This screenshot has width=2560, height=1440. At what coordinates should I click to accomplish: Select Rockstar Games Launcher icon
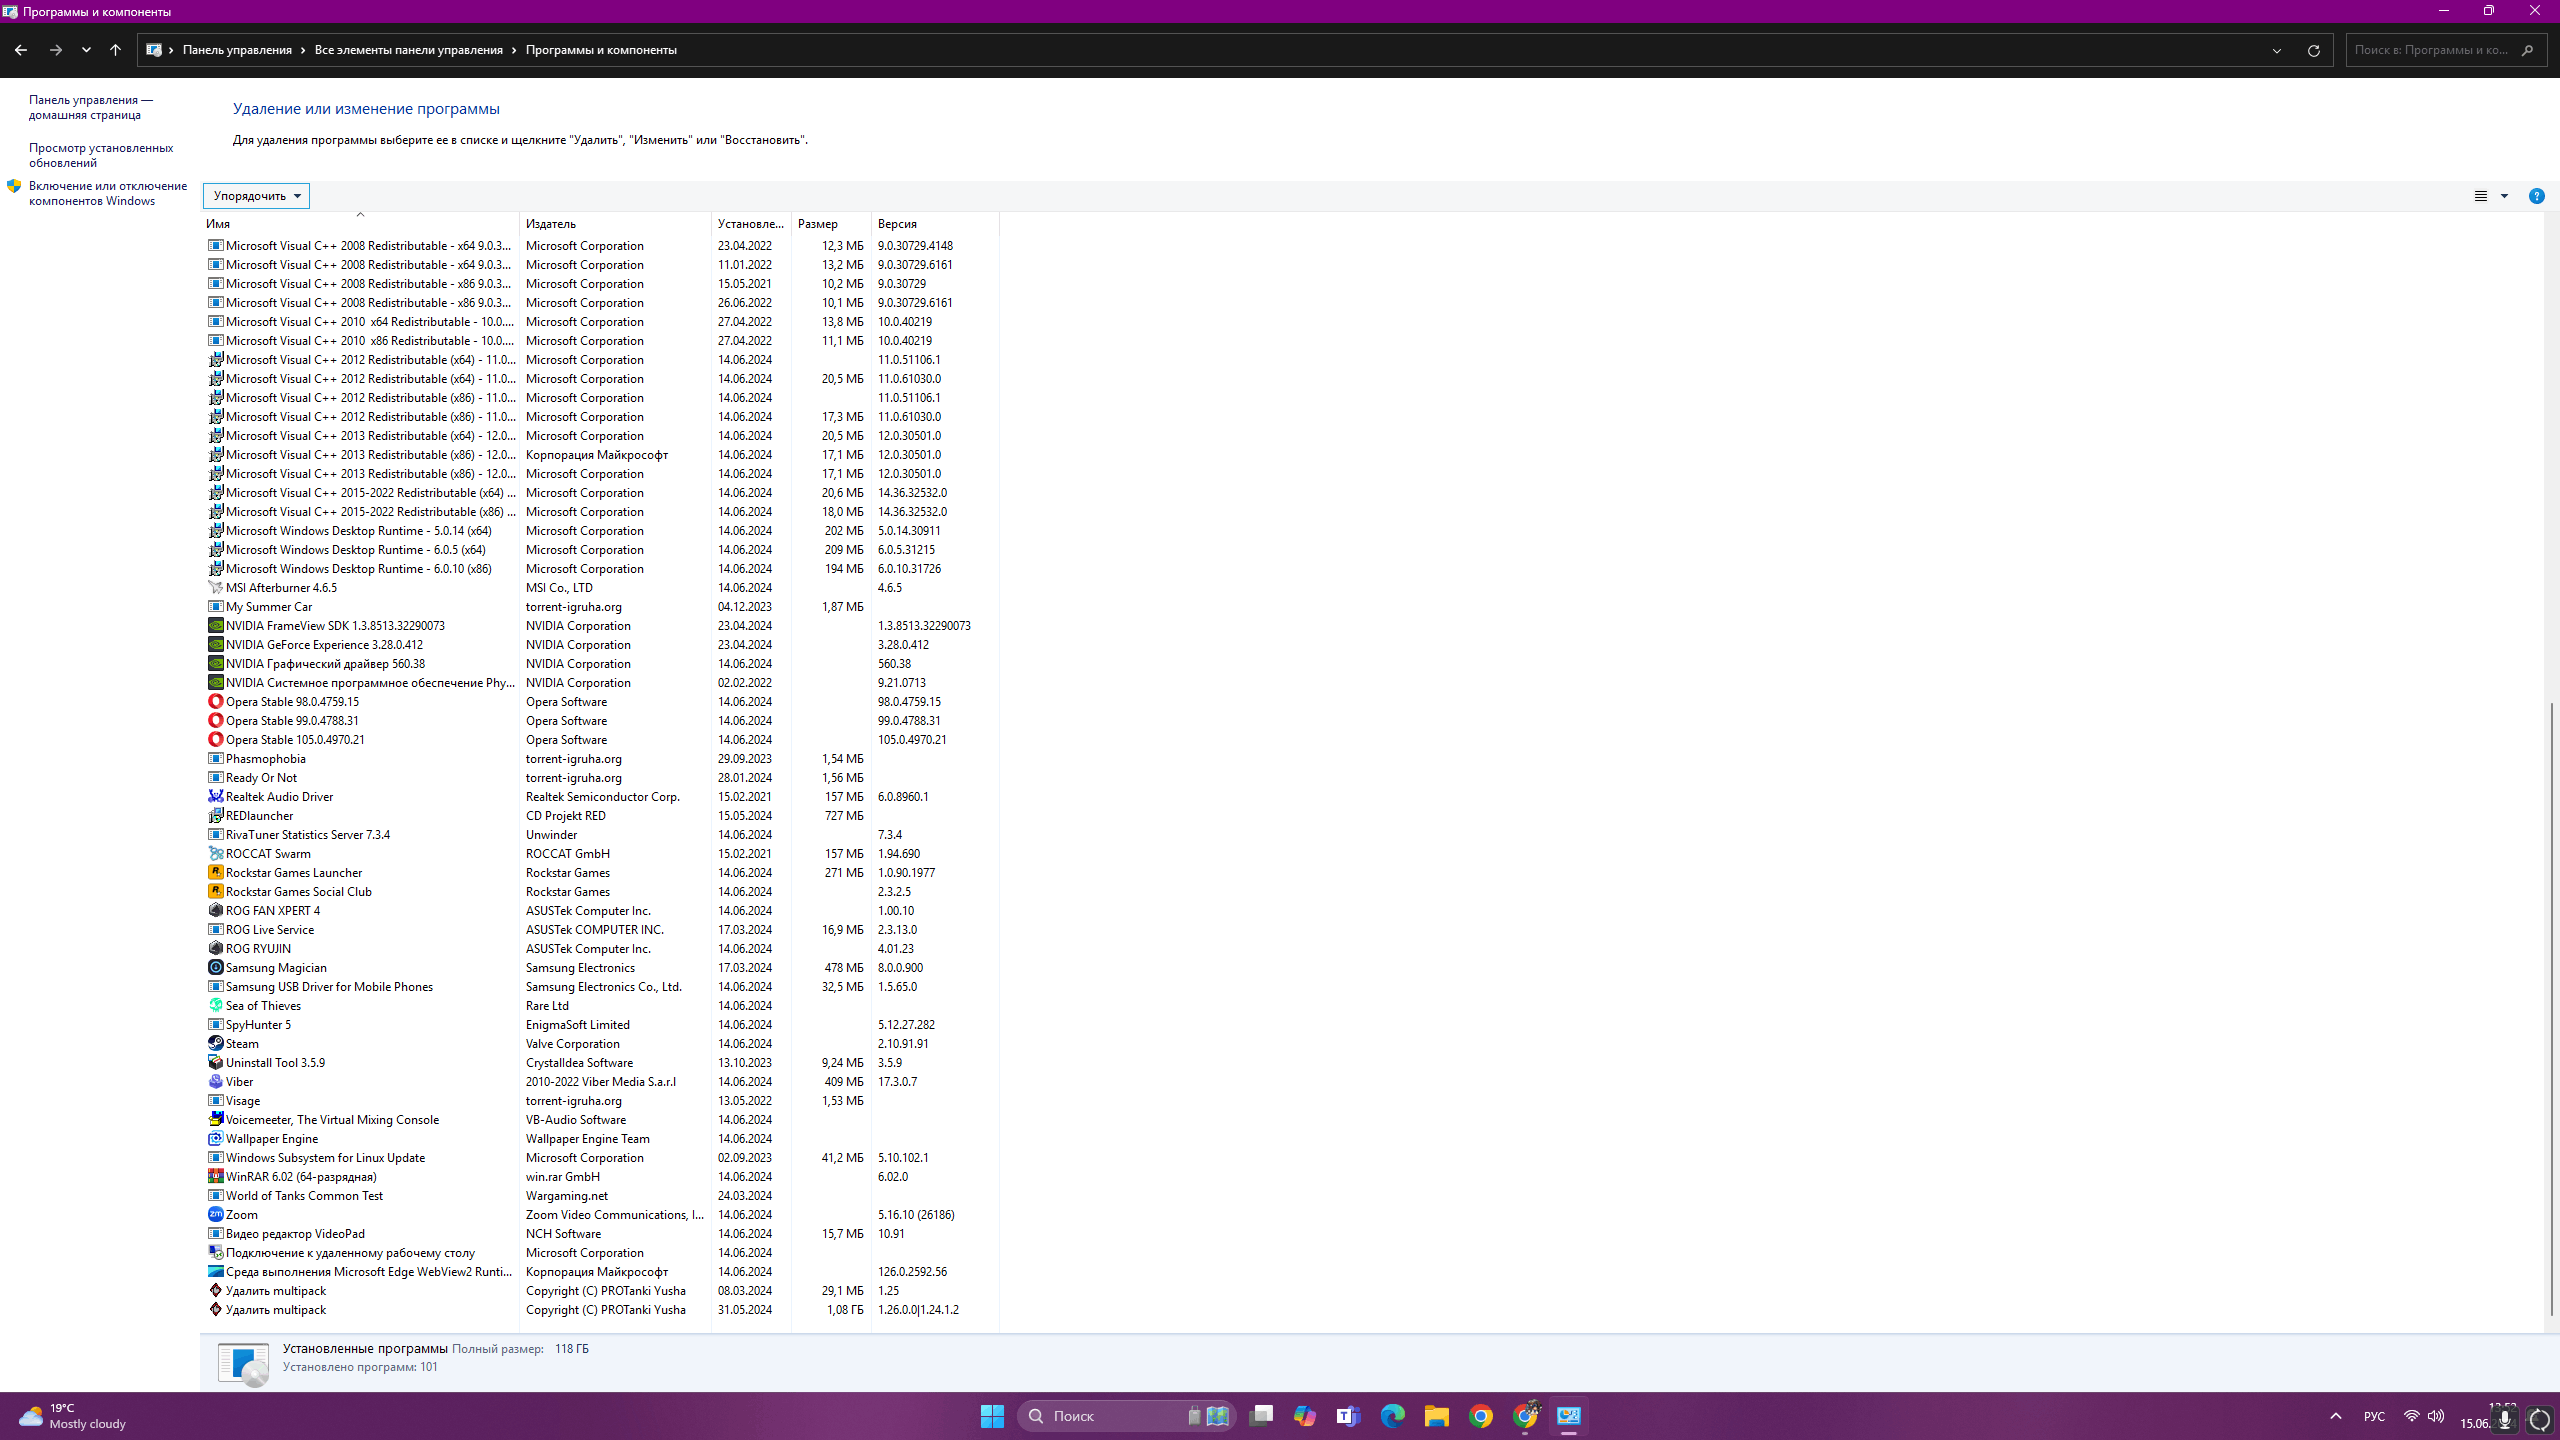215,872
